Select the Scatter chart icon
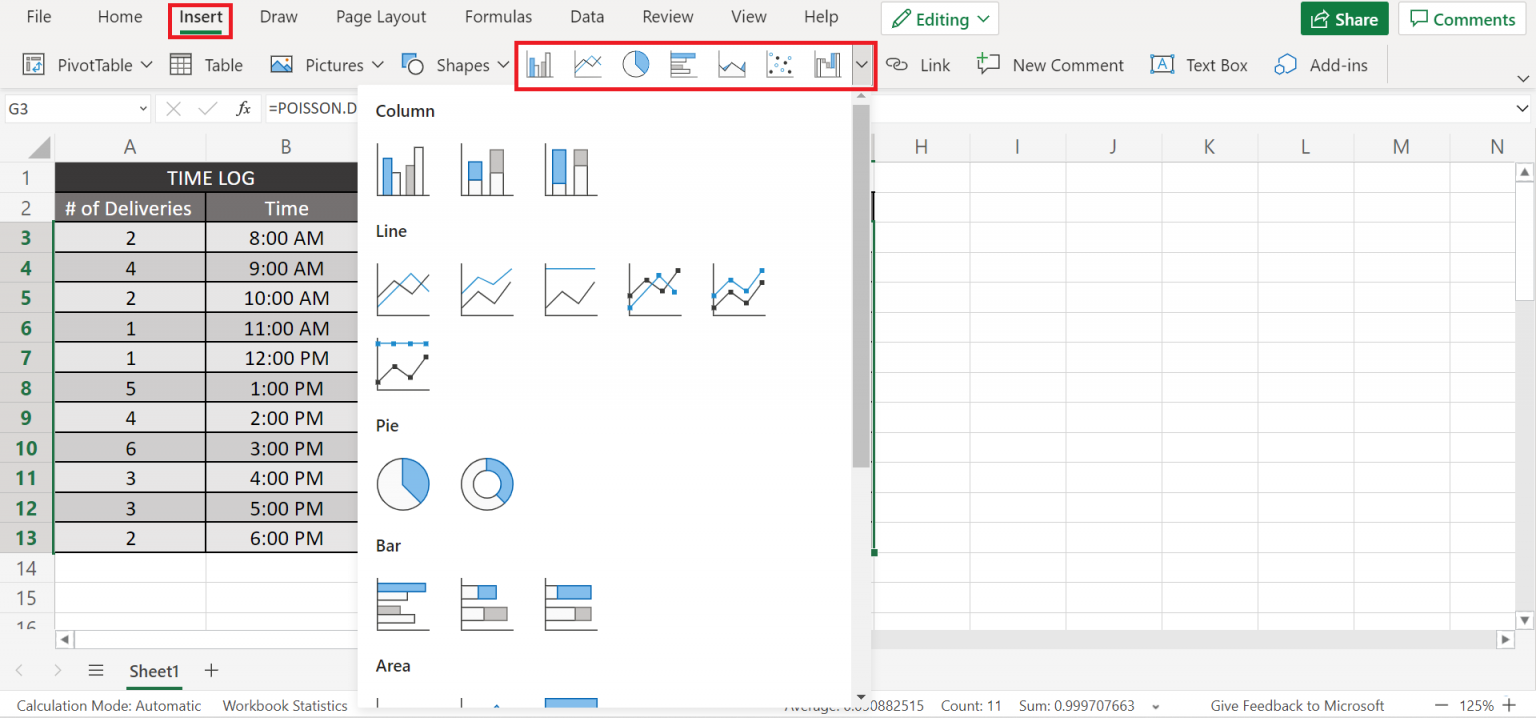This screenshot has height=718, width=1536. 780,64
